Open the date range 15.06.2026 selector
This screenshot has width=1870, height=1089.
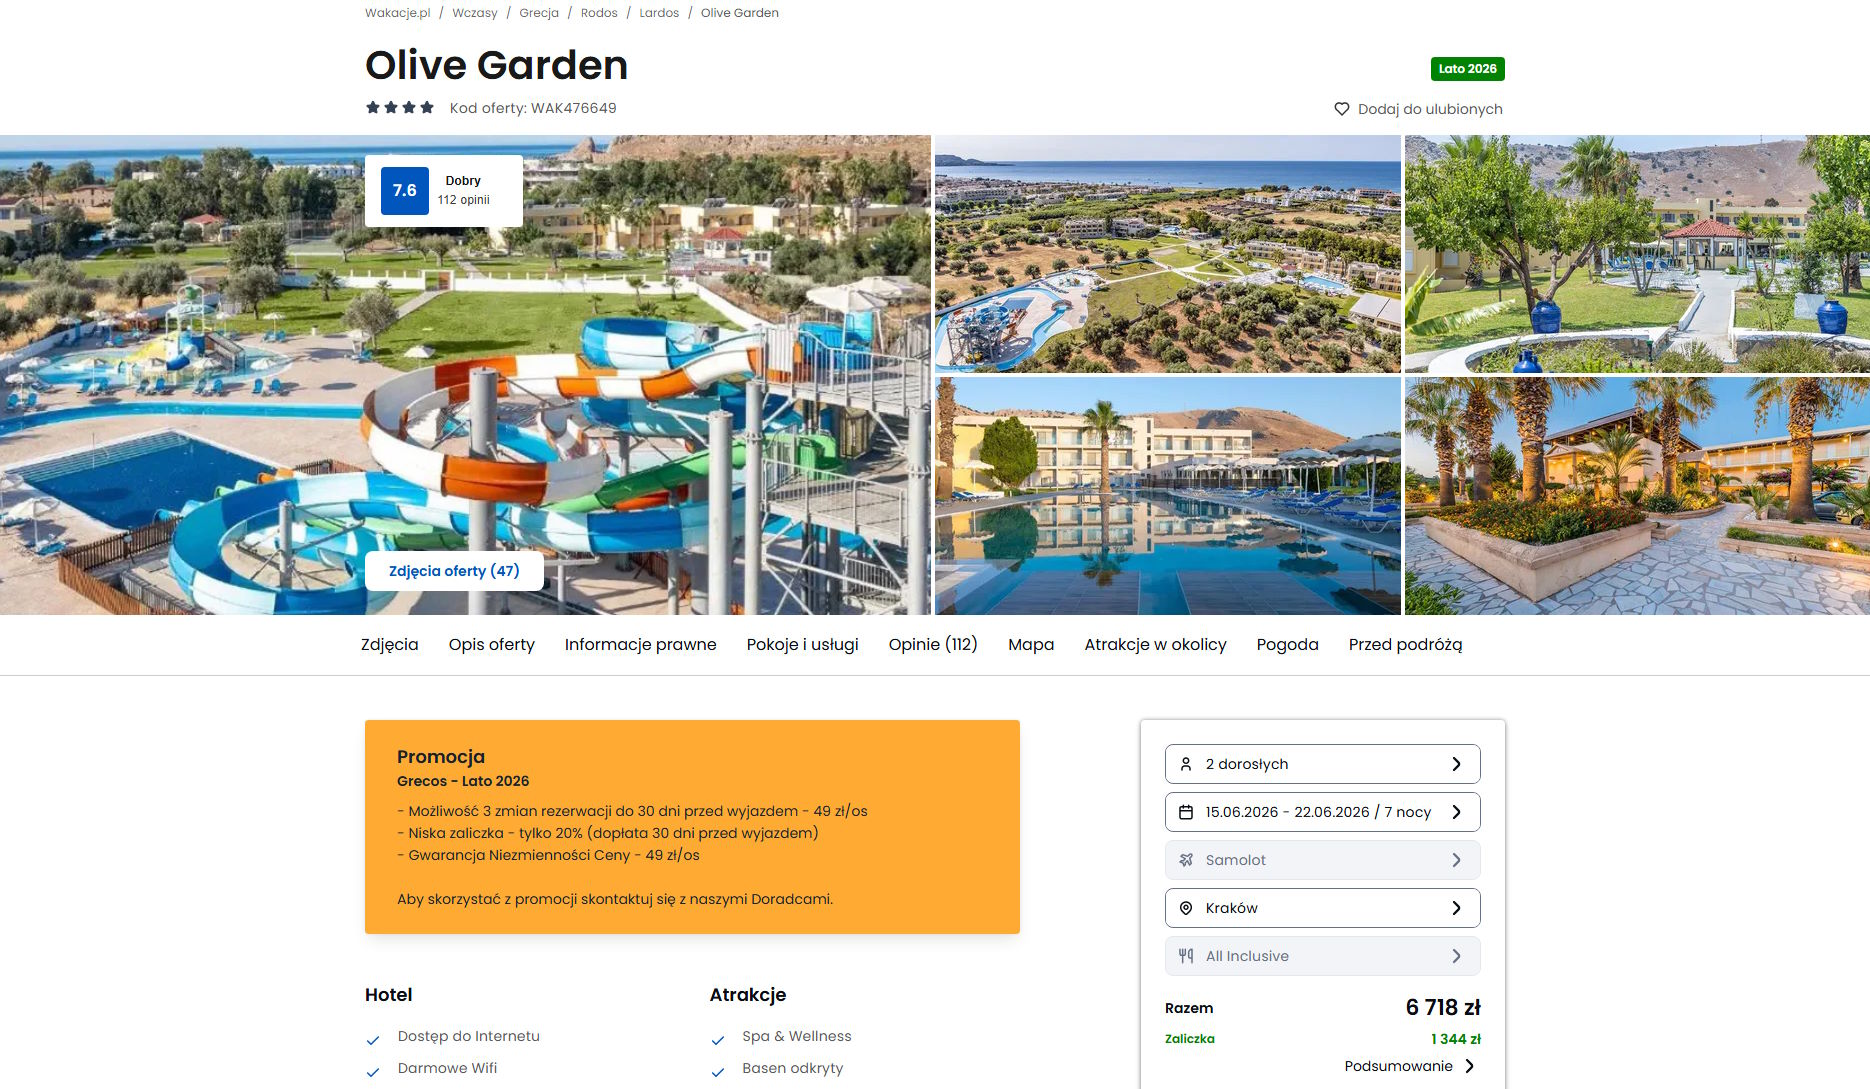1322,812
